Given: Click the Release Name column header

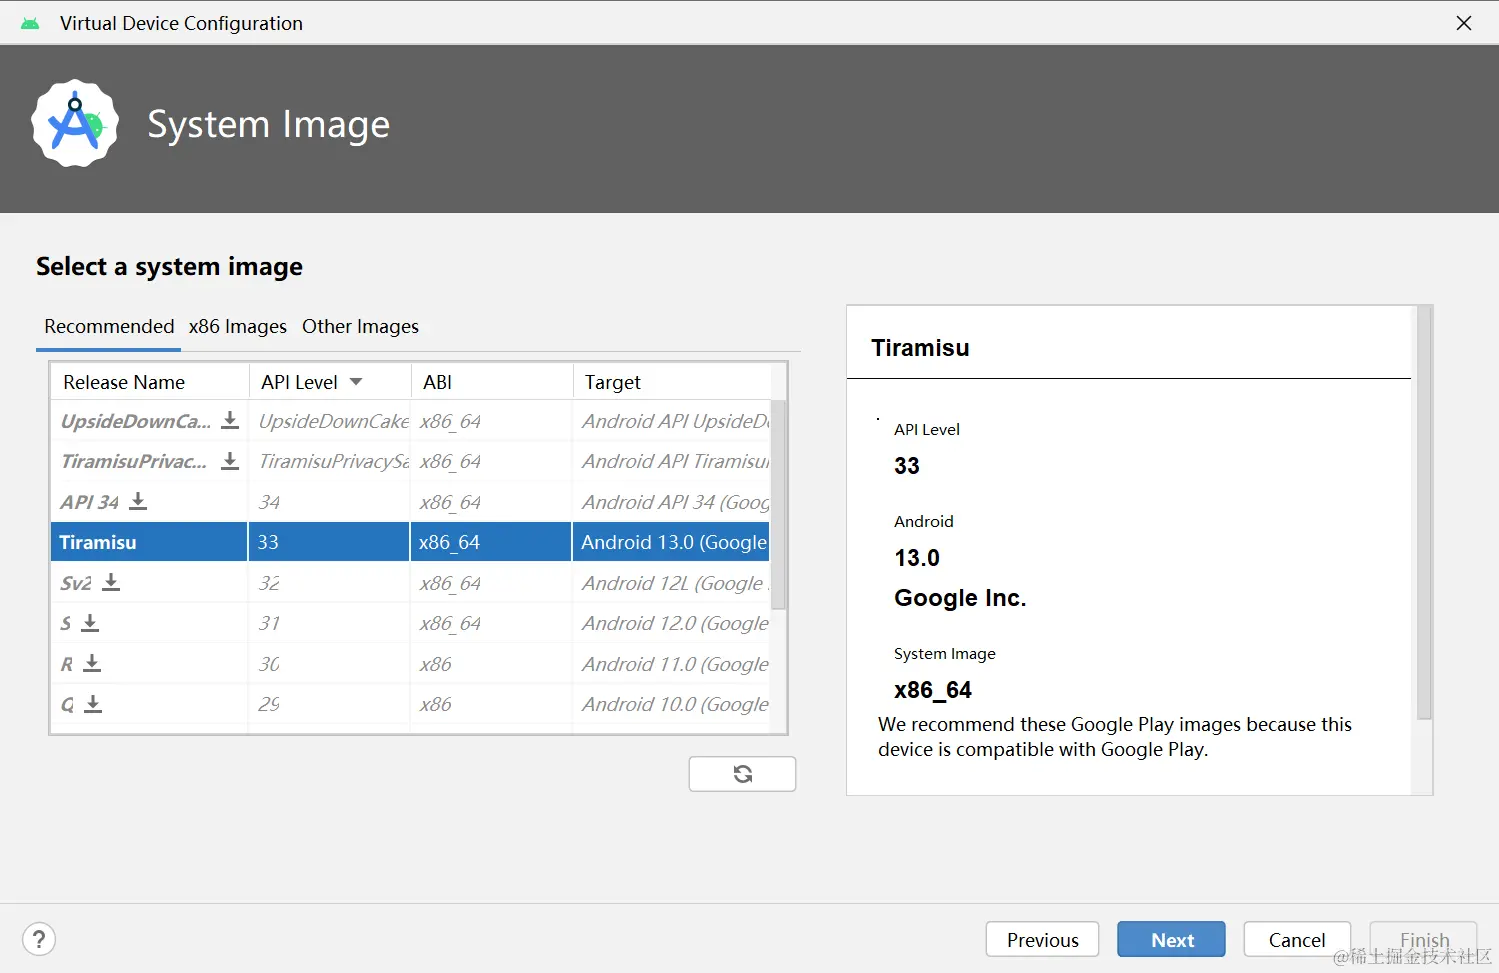Looking at the screenshot, I should pos(150,382).
